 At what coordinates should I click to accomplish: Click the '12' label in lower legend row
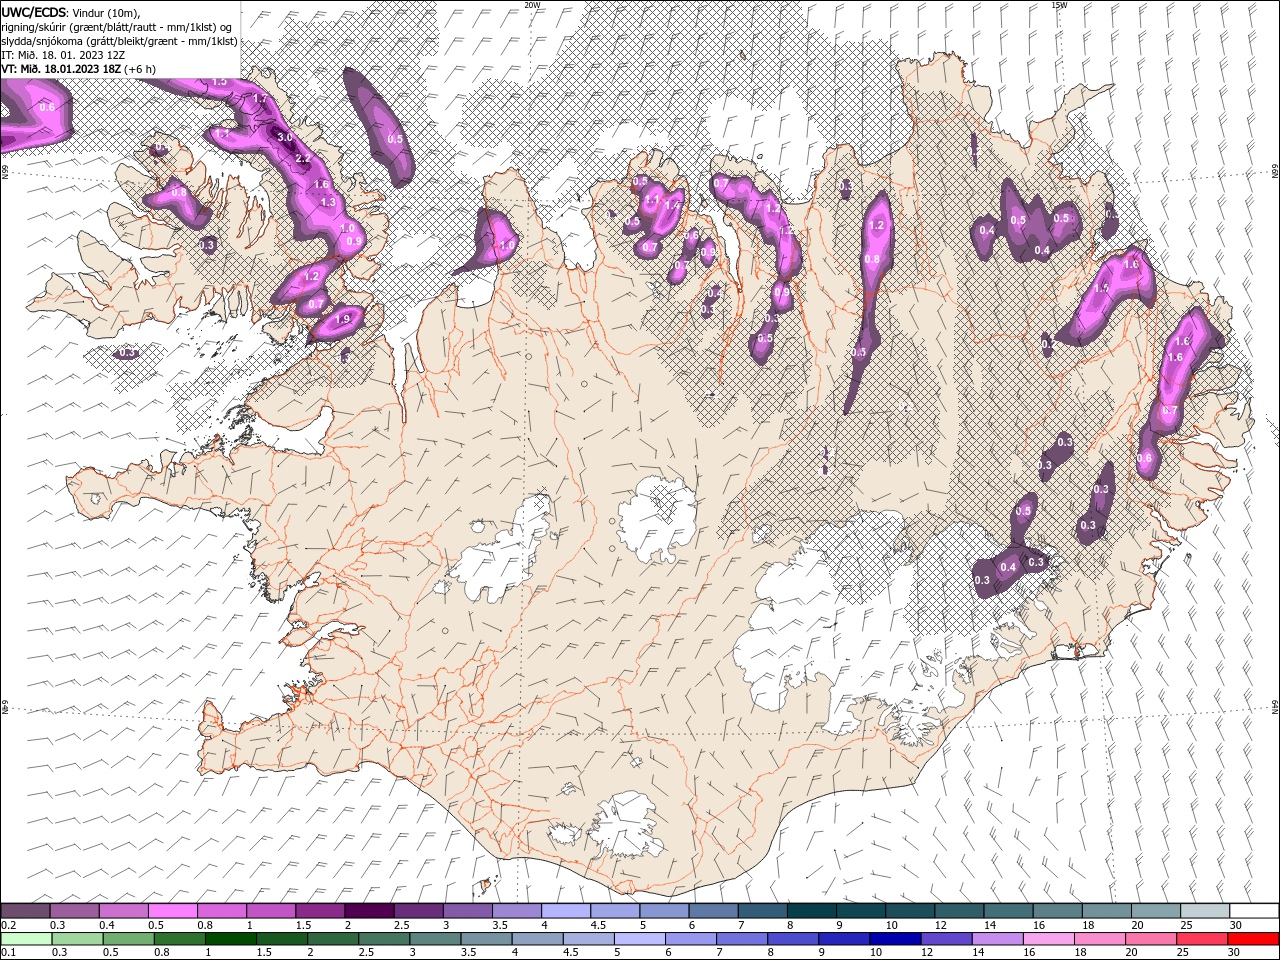tap(926, 952)
